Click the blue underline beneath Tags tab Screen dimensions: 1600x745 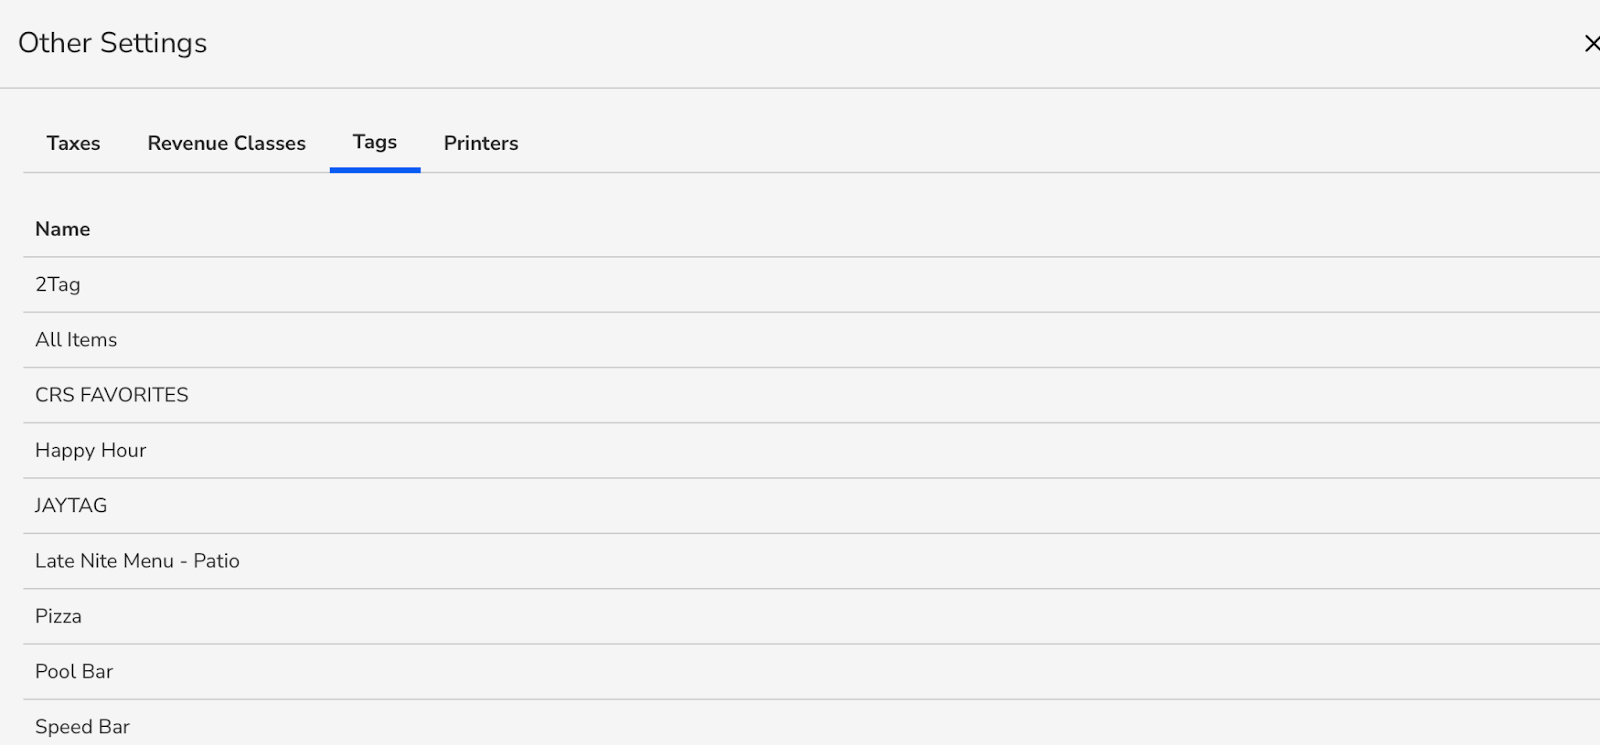pyautogui.click(x=375, y=170)
